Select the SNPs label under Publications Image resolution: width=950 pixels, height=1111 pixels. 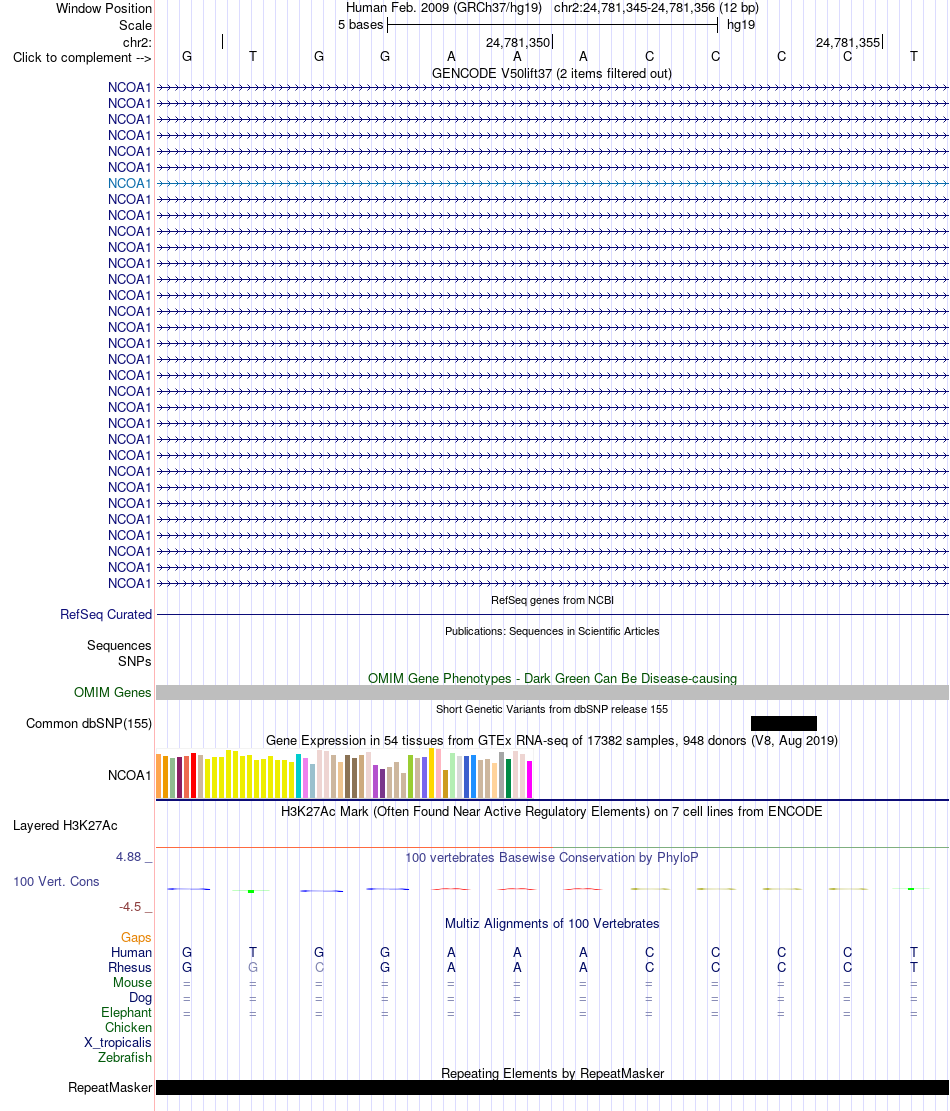[x=135, y=661]
